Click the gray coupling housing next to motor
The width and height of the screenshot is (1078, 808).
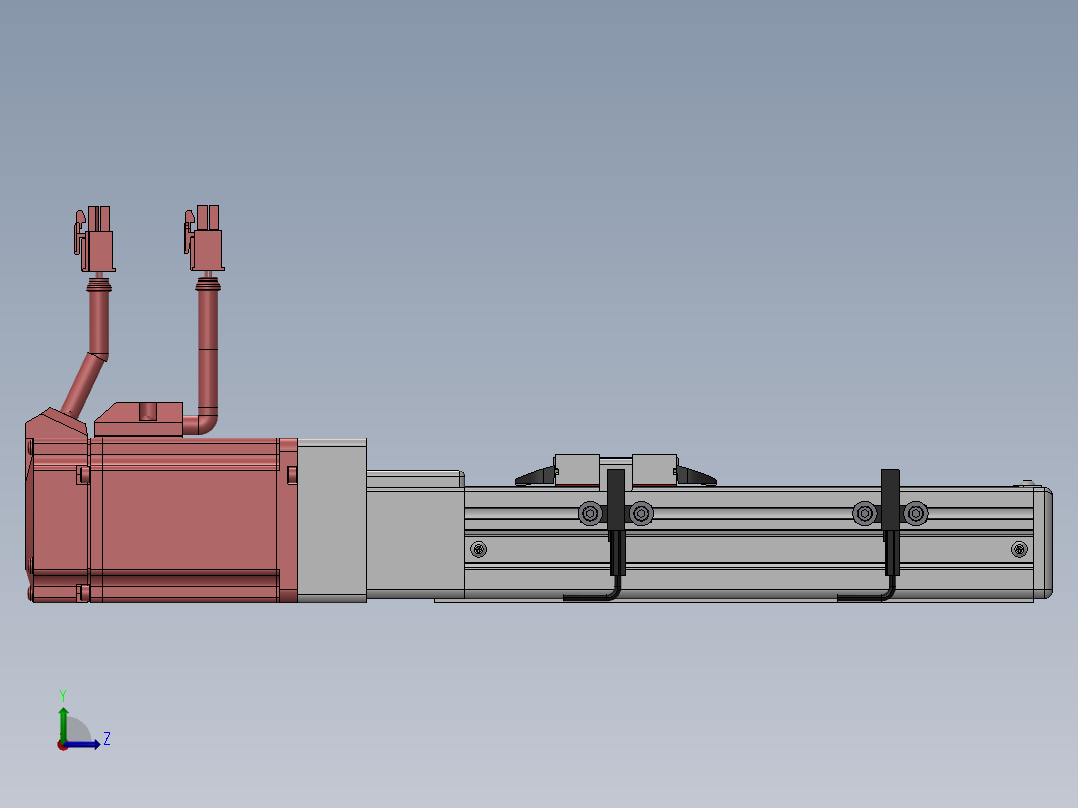[332, 520]
